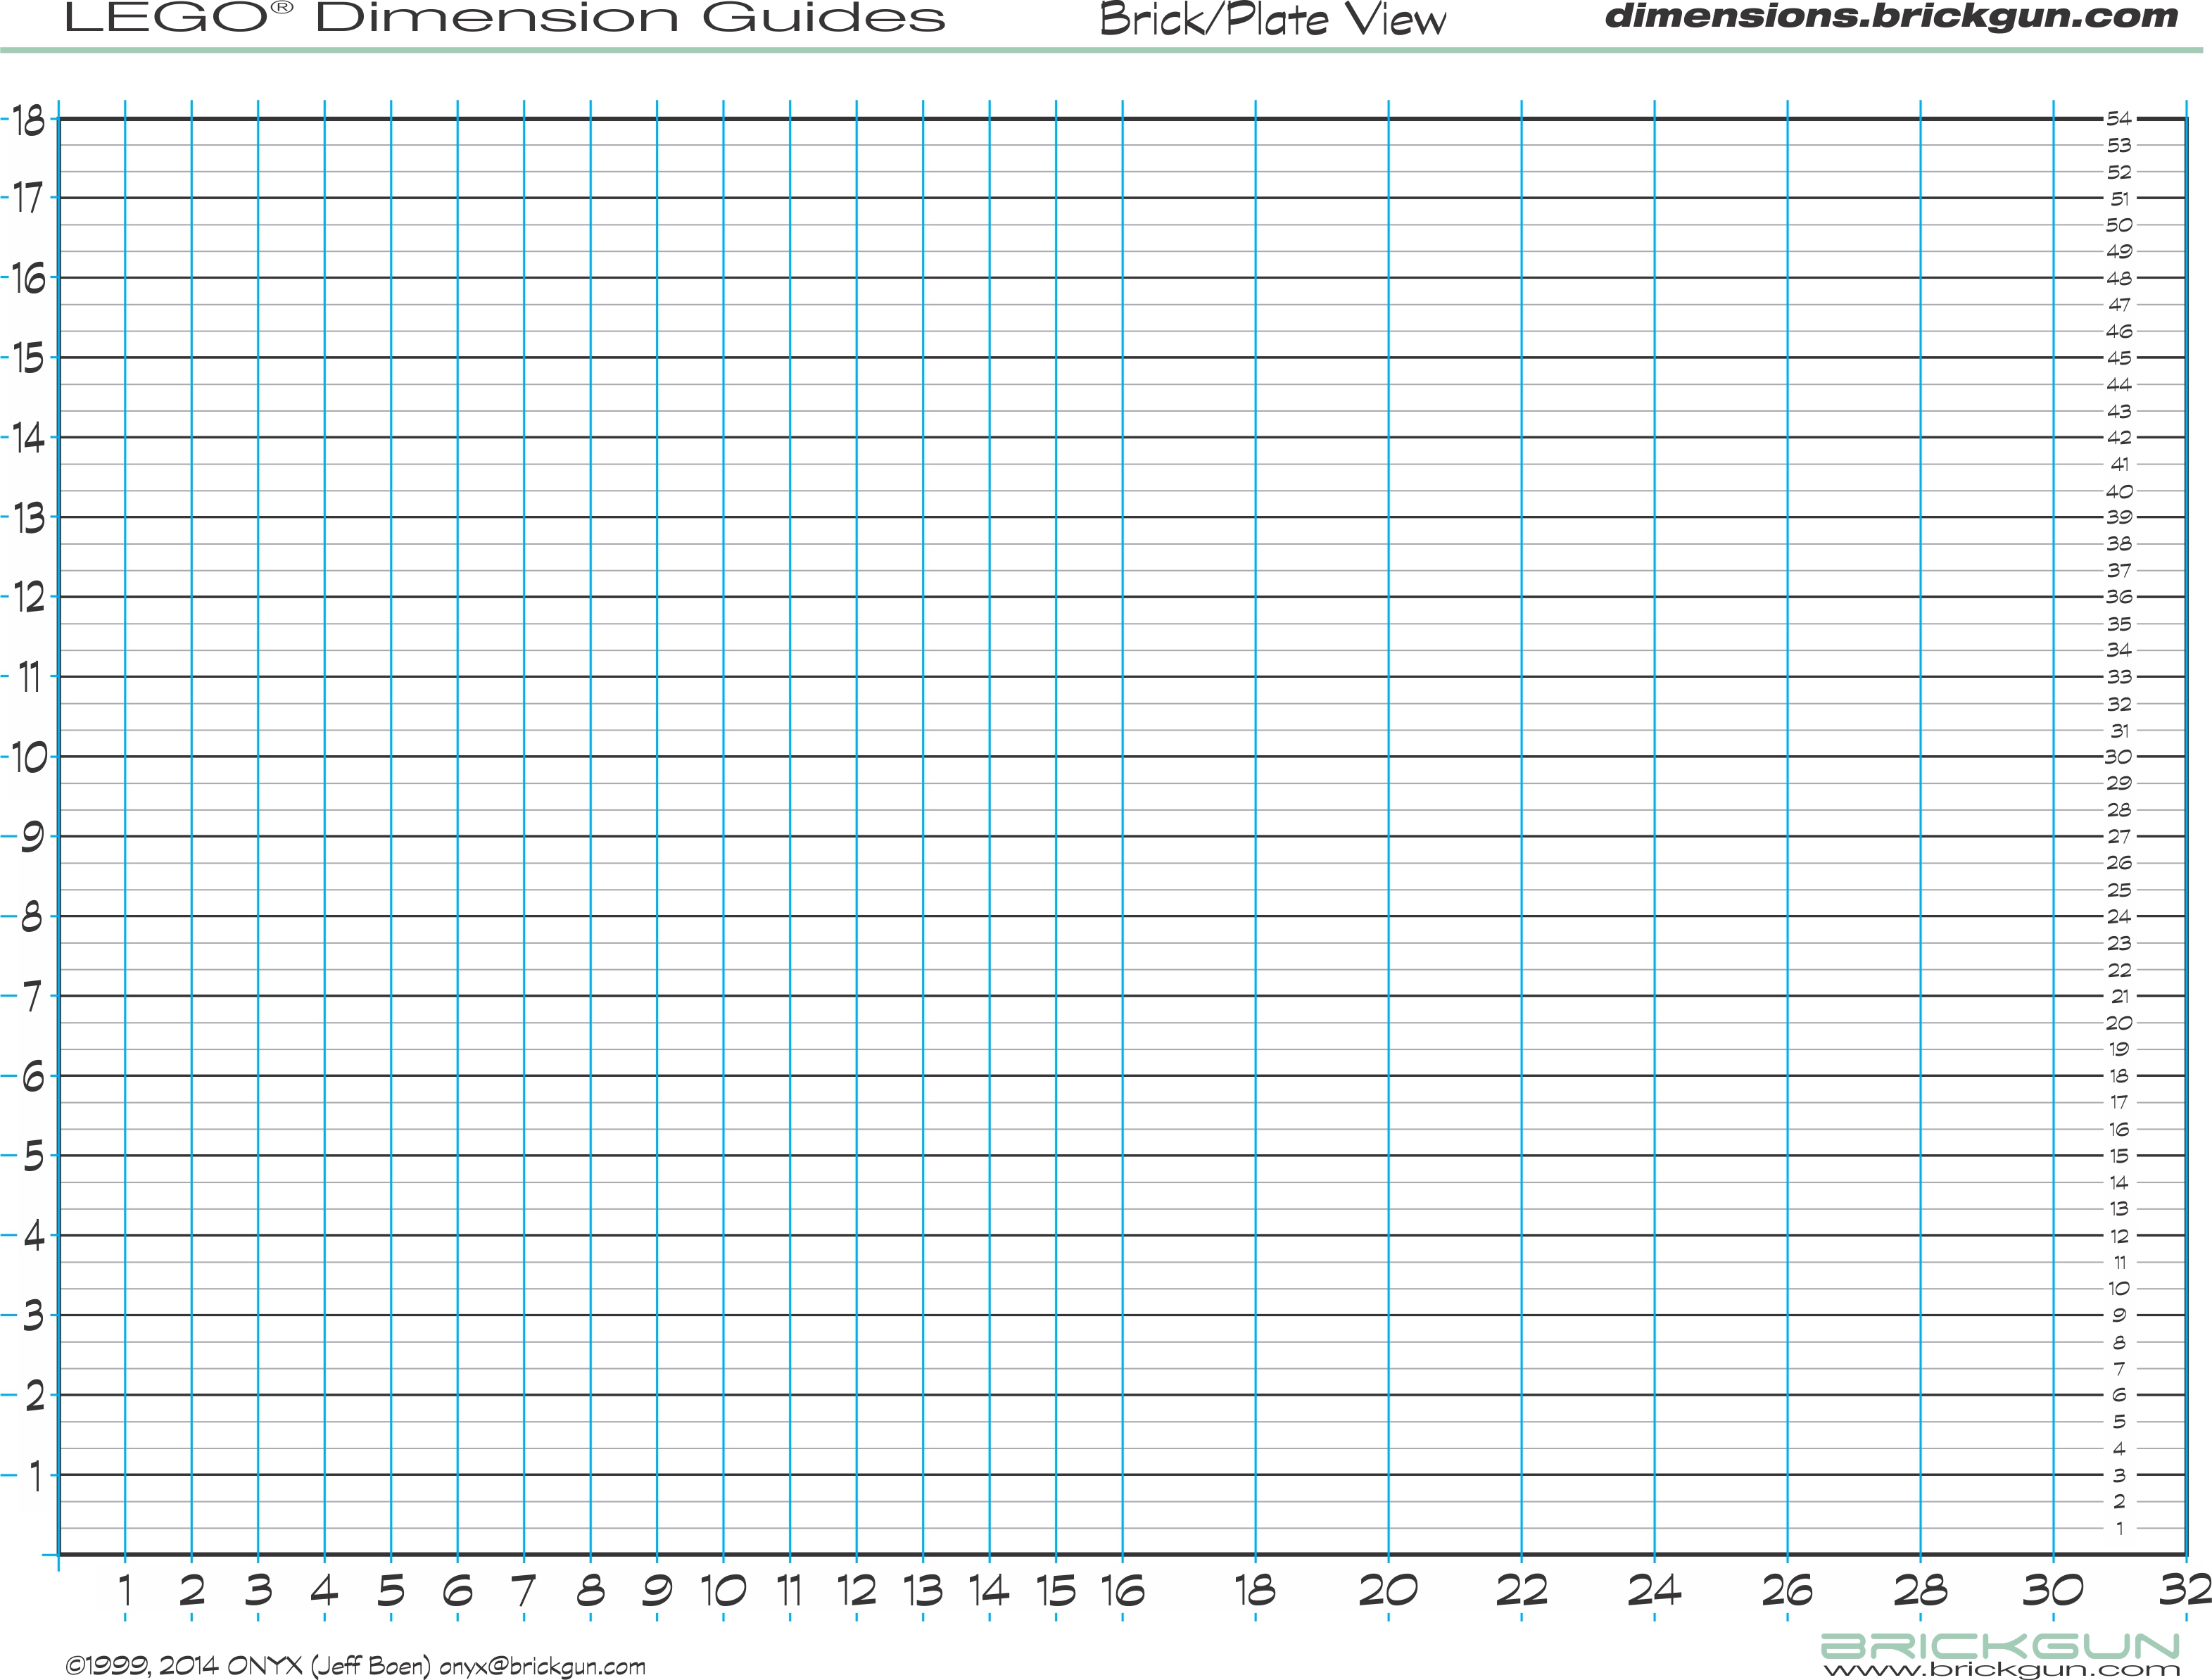The width and height of the screenshot is (2212, 1680).
Task: Select bottom-axis stud number 9
Action: (x=657, y=1590)
